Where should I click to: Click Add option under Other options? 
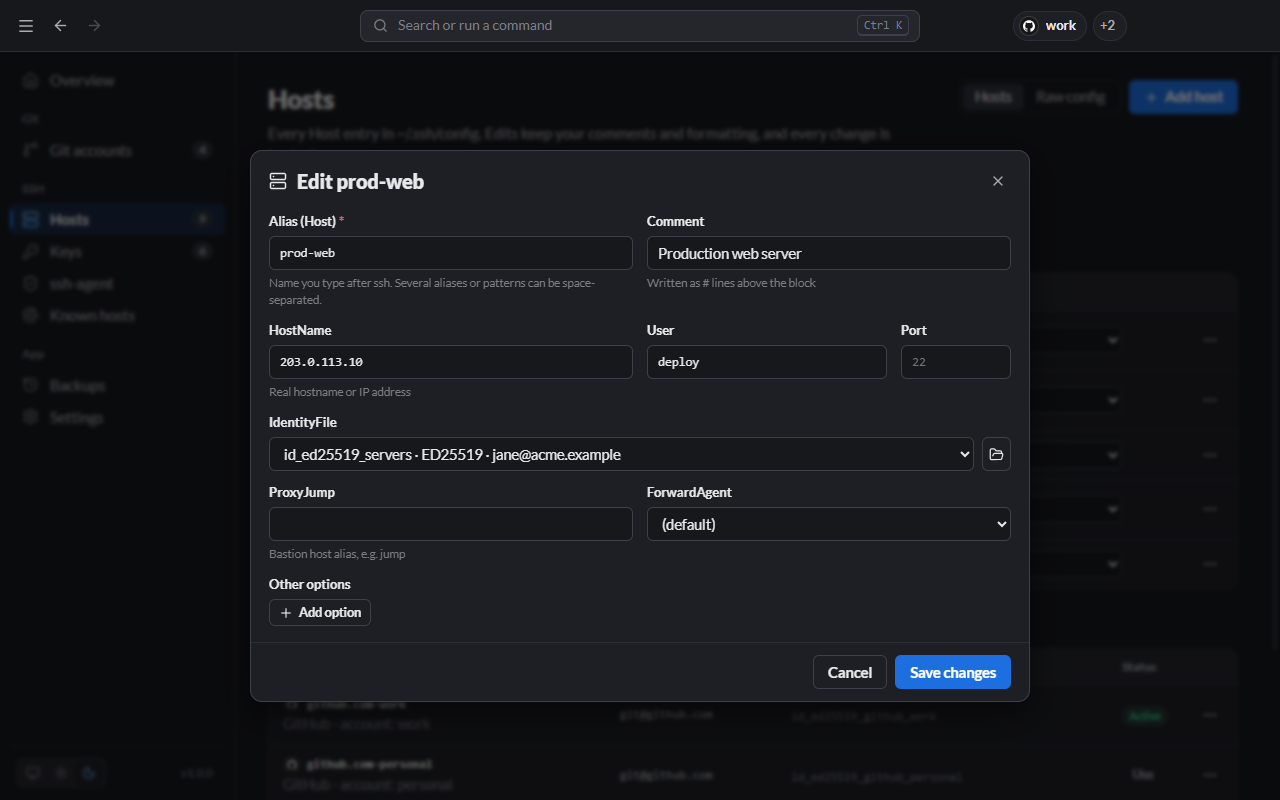point(320,612)
